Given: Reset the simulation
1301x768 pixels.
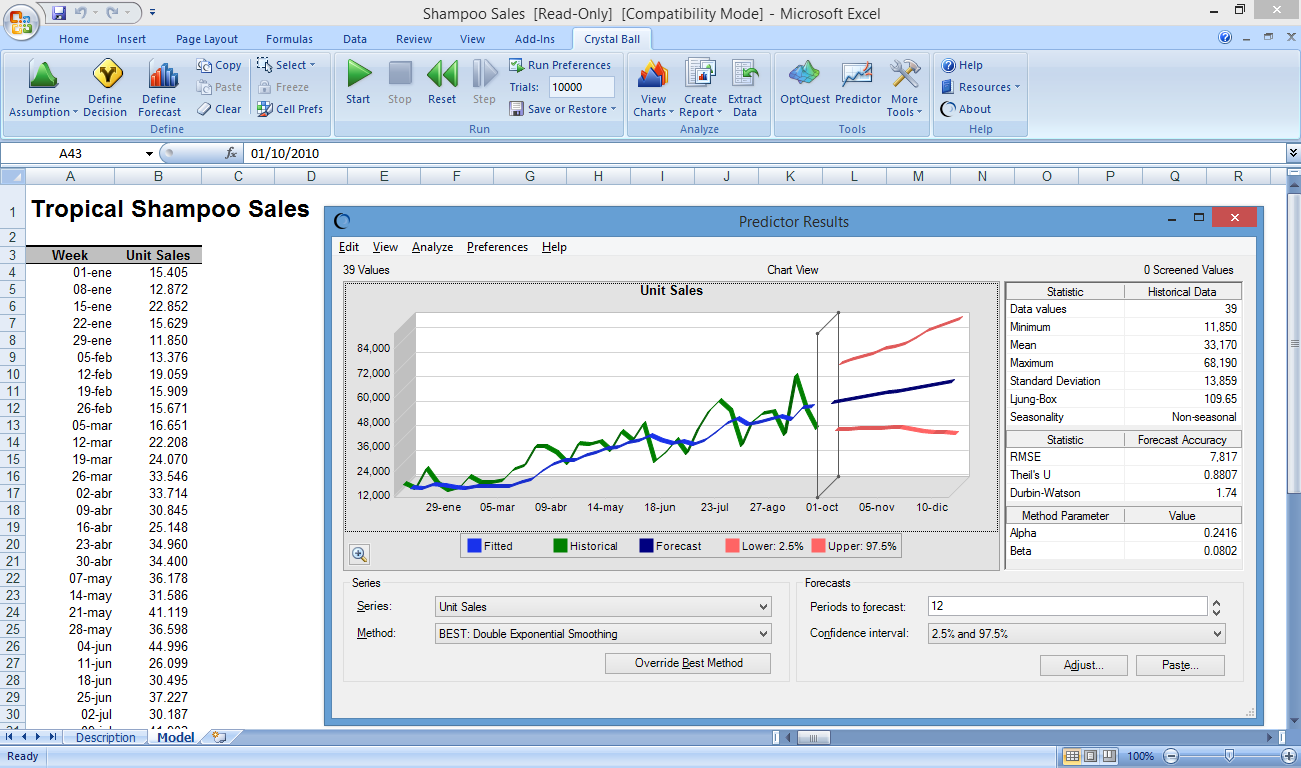Looking at the screenshot, I should 442,82.
